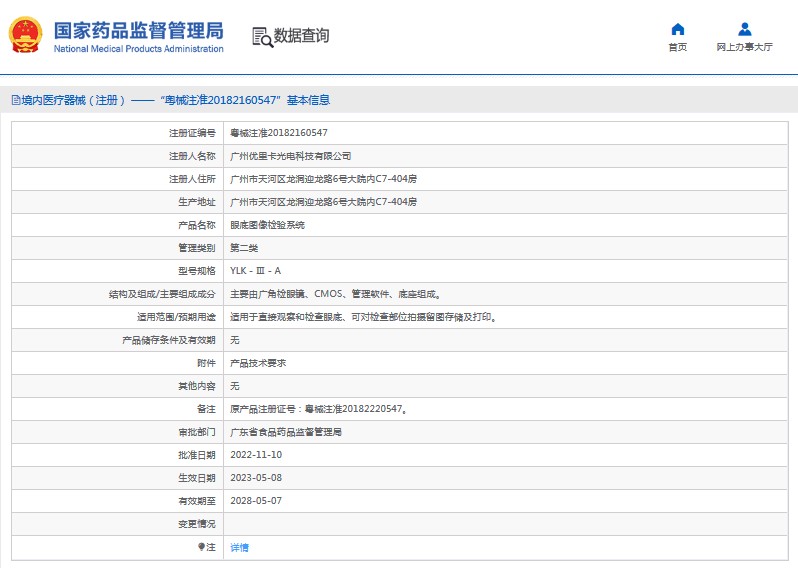
Task: Click the 生效日期 row label
Action: click(x=197, y=478)
